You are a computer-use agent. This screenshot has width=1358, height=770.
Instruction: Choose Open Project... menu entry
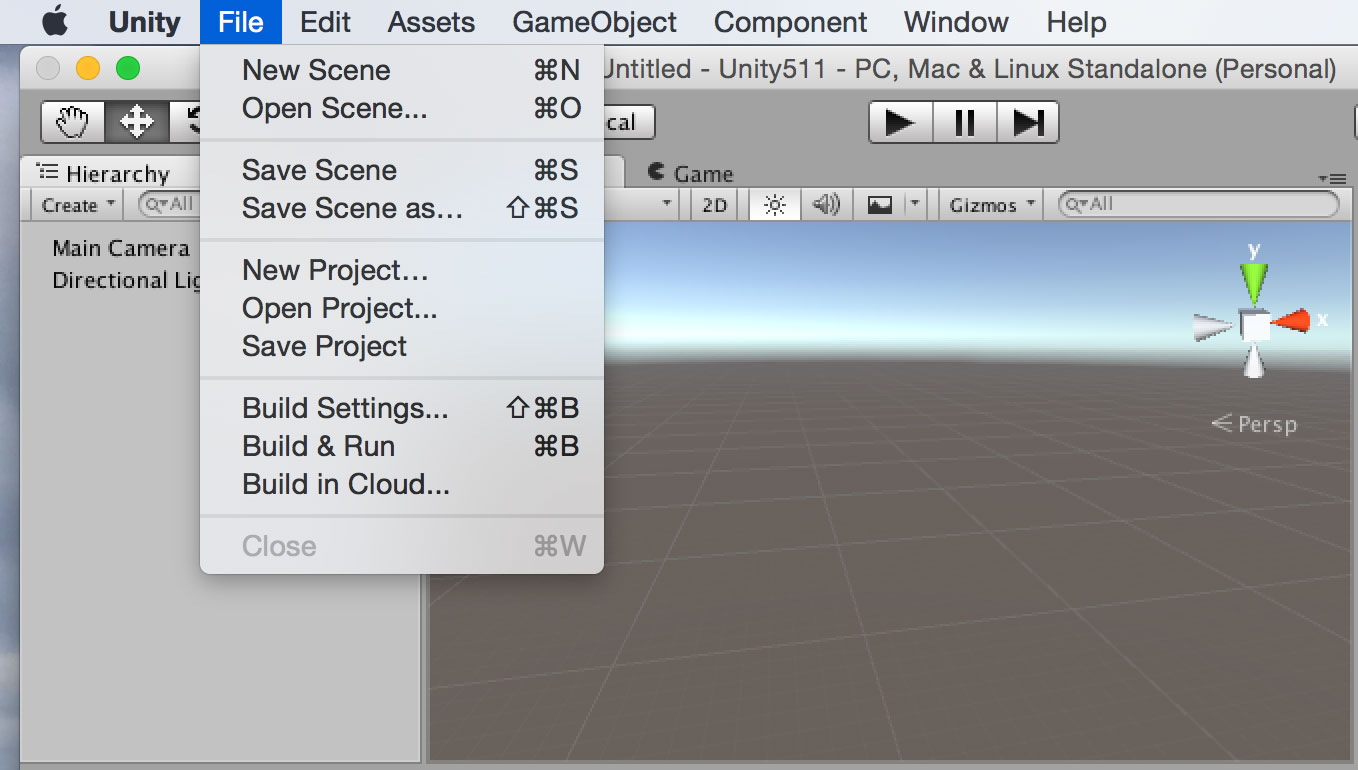tap(402, 308)
